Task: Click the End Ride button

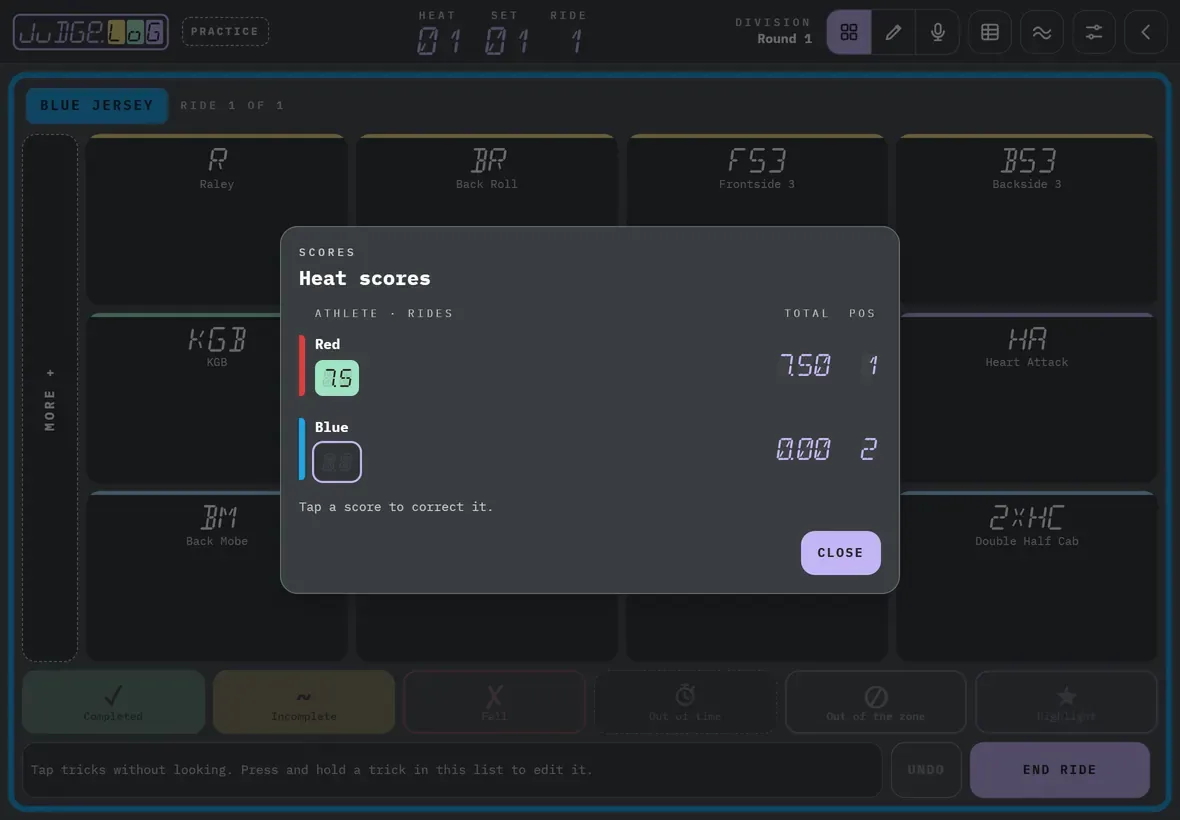Action: click(x=1060, y=770)
